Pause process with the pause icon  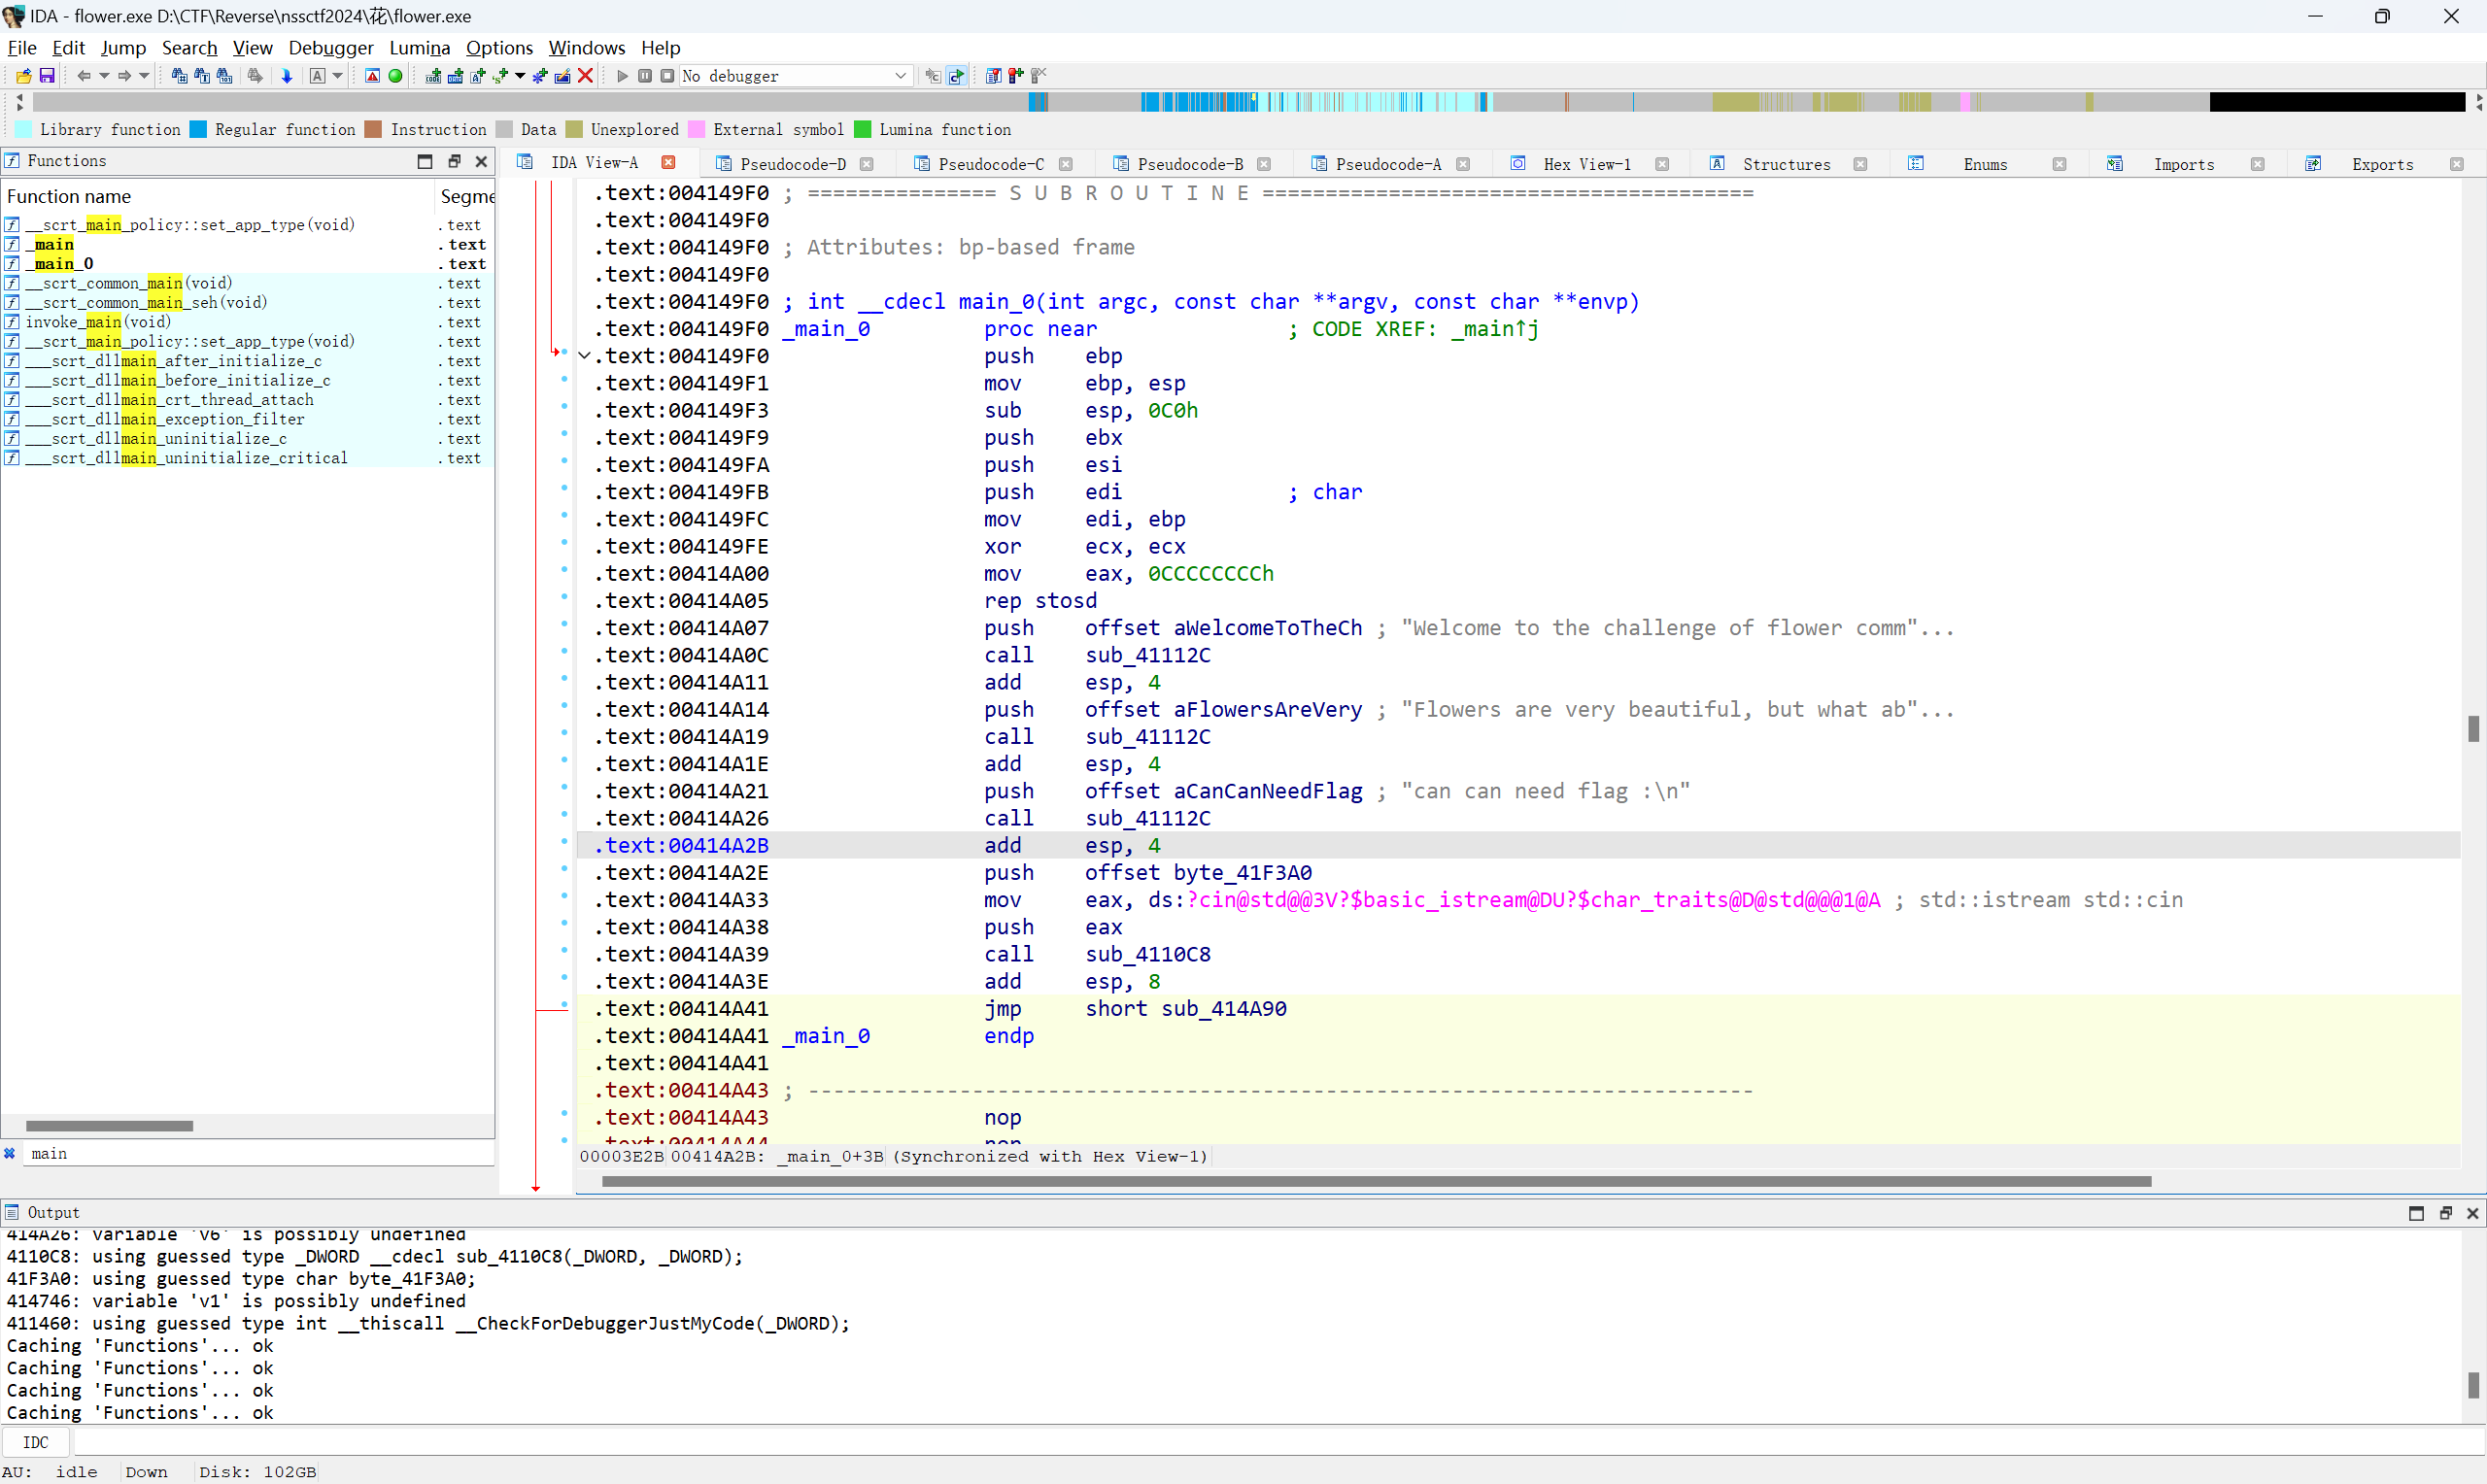pyautogui.click(x=645, y=76)
